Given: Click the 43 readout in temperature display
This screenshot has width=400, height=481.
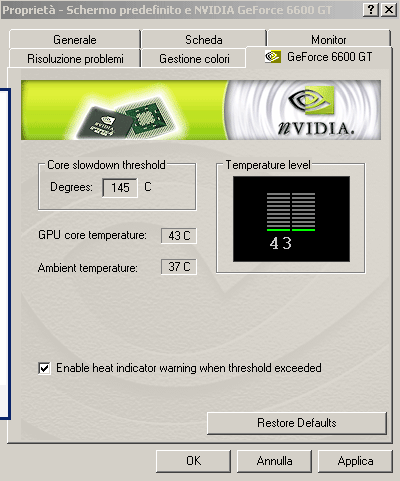Looking at the screenshot, I should 281,243.
